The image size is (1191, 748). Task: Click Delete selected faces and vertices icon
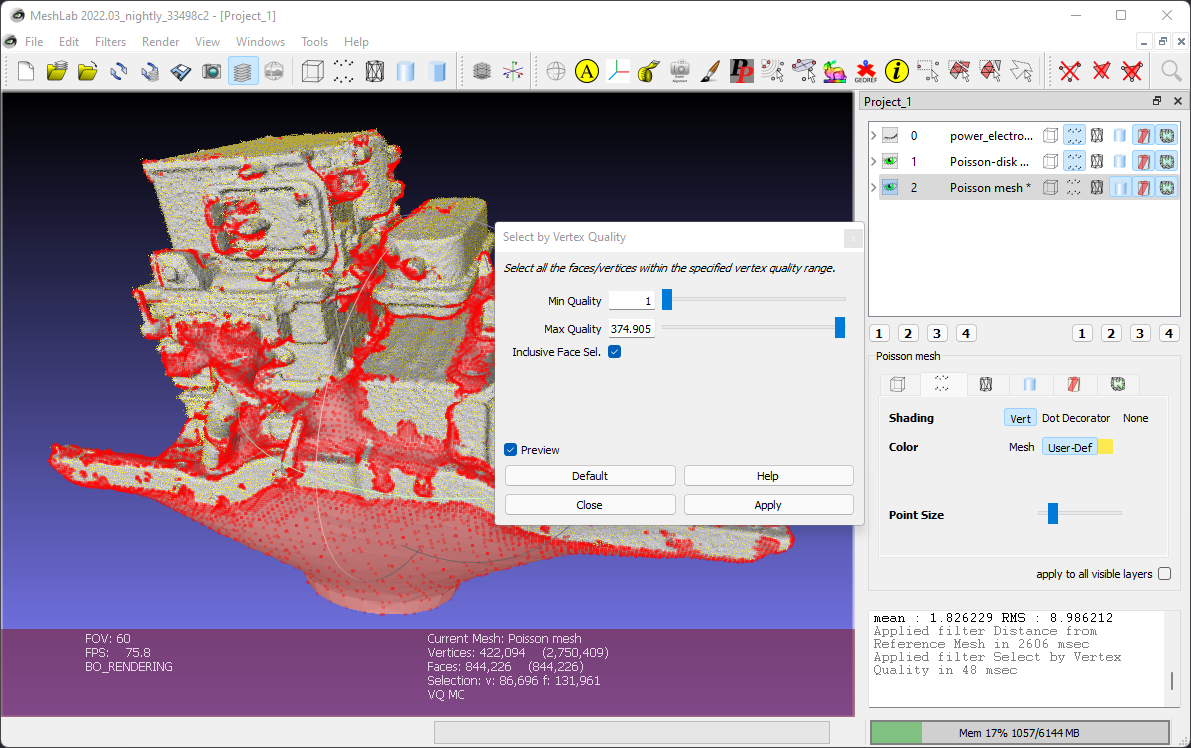1132,71
